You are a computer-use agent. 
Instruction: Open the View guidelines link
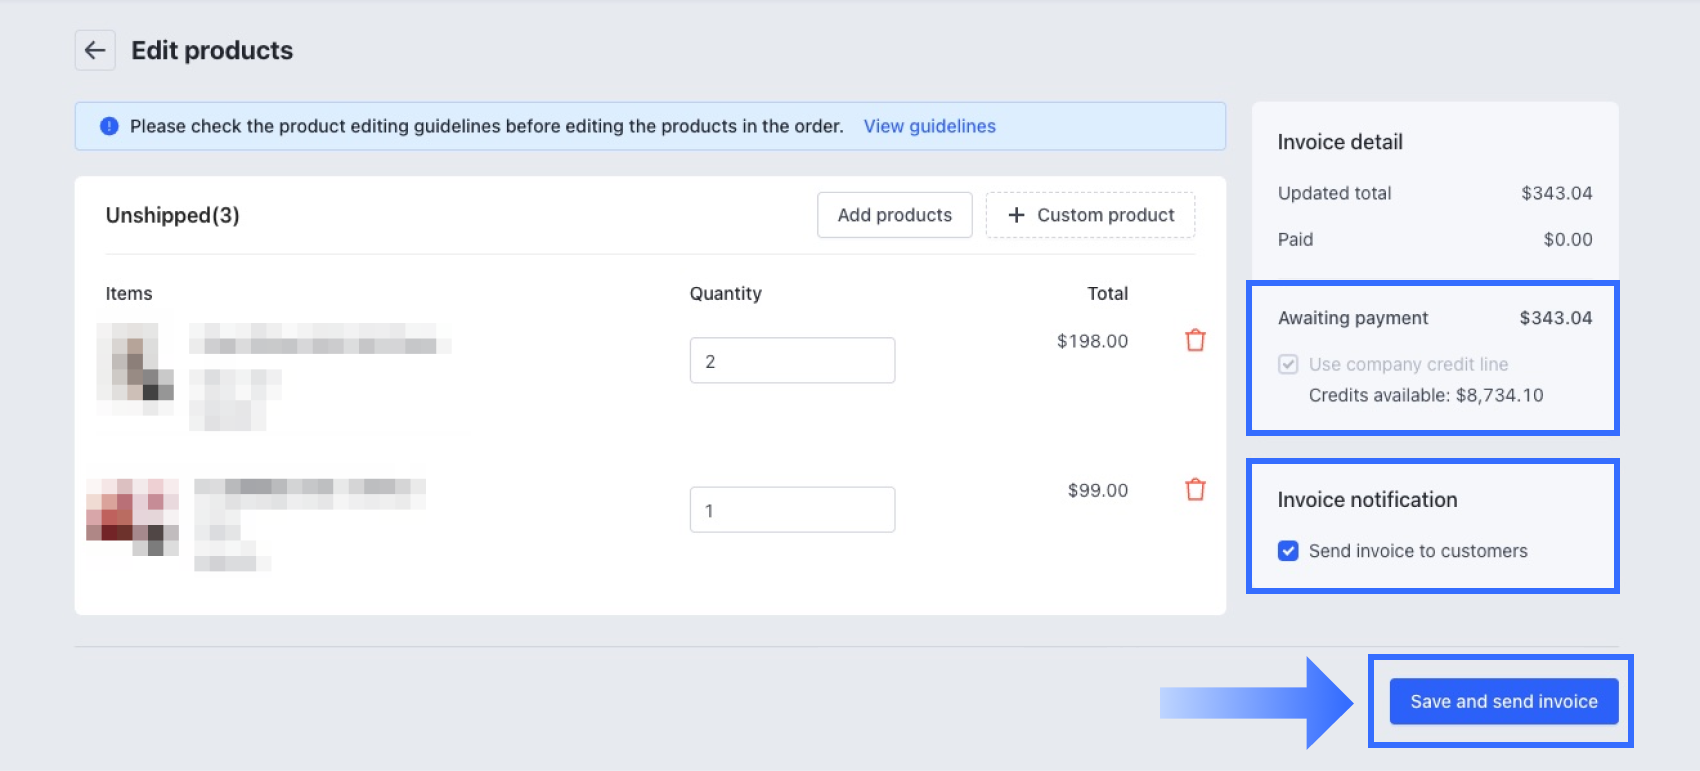tap(929, 126)
